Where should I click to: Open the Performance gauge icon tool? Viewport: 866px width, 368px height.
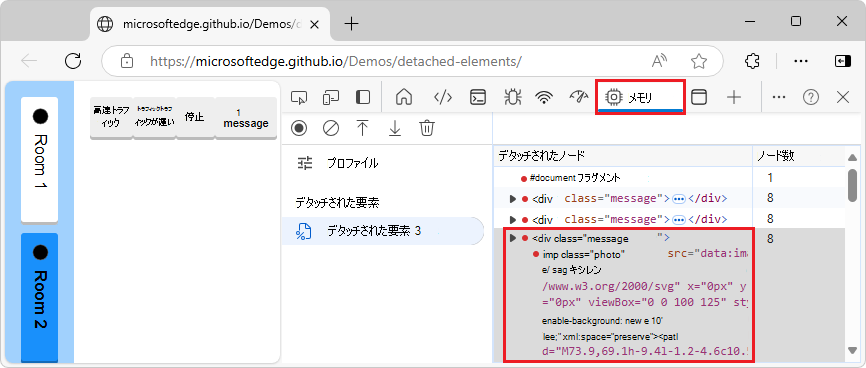pyautogui.click(x=578, y=97)
